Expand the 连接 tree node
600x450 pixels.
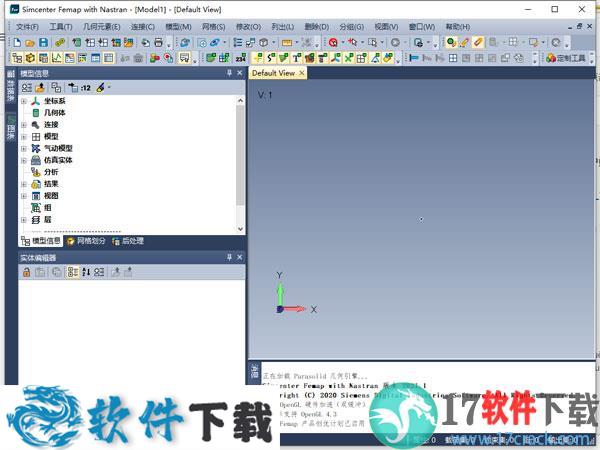pos(24,125)
